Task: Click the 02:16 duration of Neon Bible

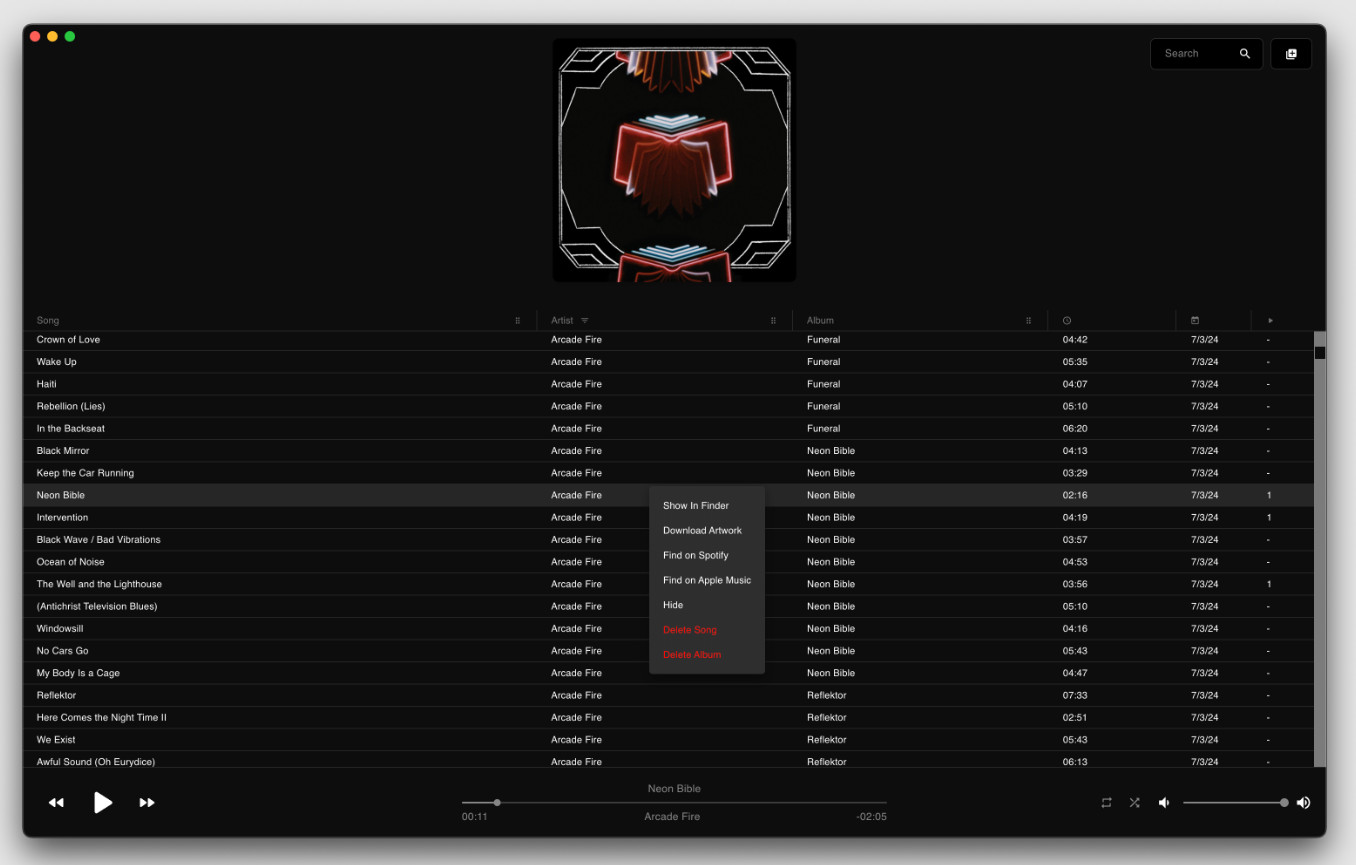Action: (x=1075, y=495)
